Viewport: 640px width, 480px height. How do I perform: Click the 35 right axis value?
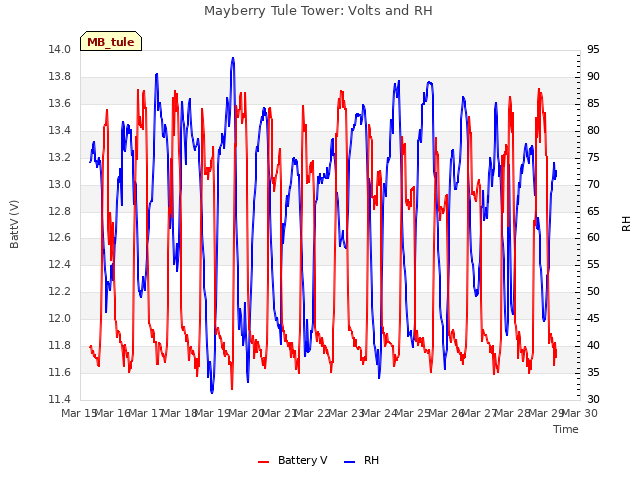pyautogui.click(x=593, y=372)
